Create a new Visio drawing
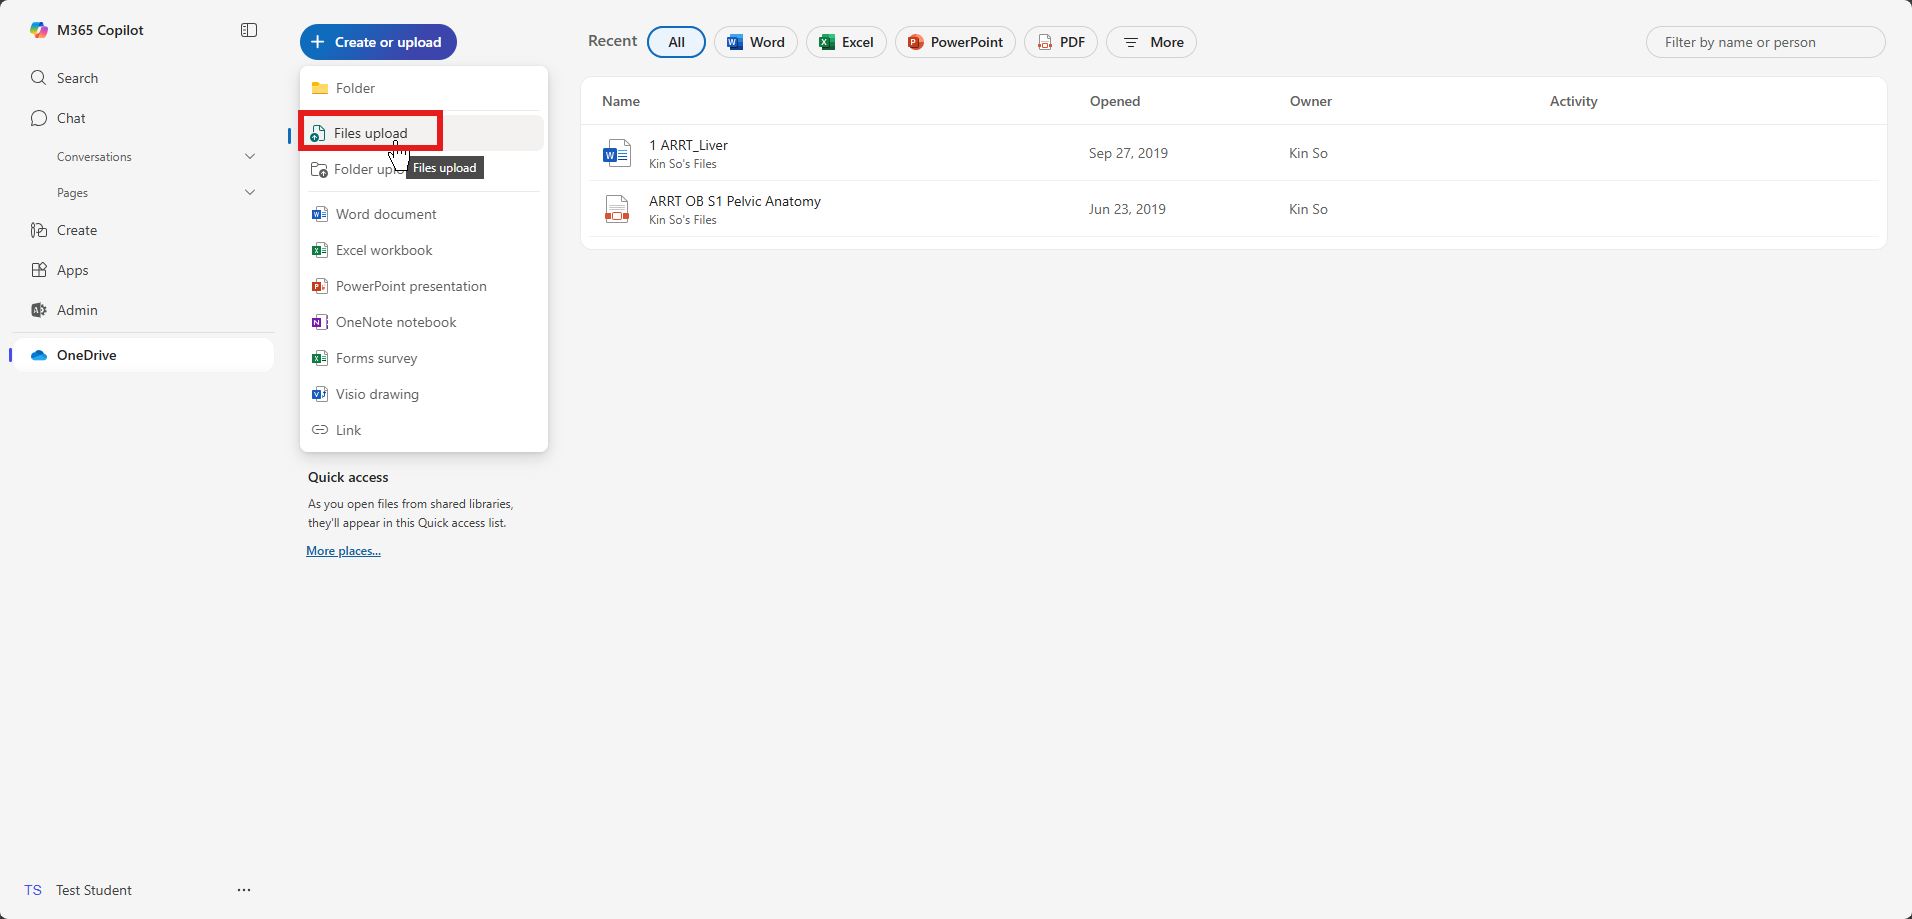The image size is (1912, 919). [x=424, y=394]
